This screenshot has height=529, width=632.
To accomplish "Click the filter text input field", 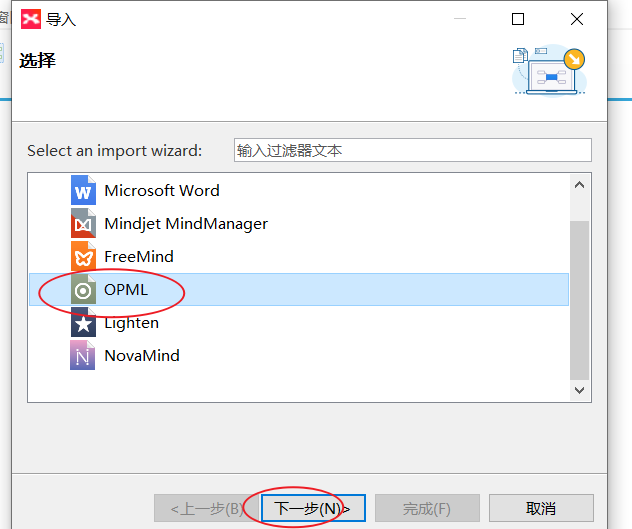I will point(413,150).
